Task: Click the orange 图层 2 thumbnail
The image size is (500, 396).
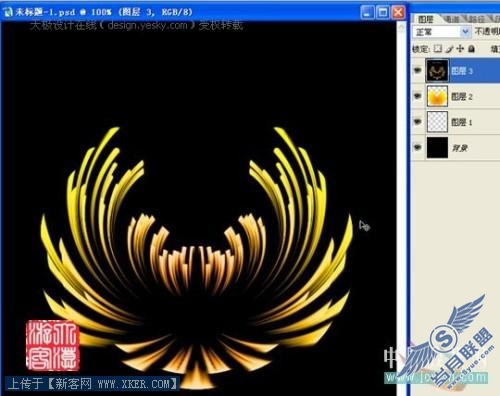Action: coord(437,96)
